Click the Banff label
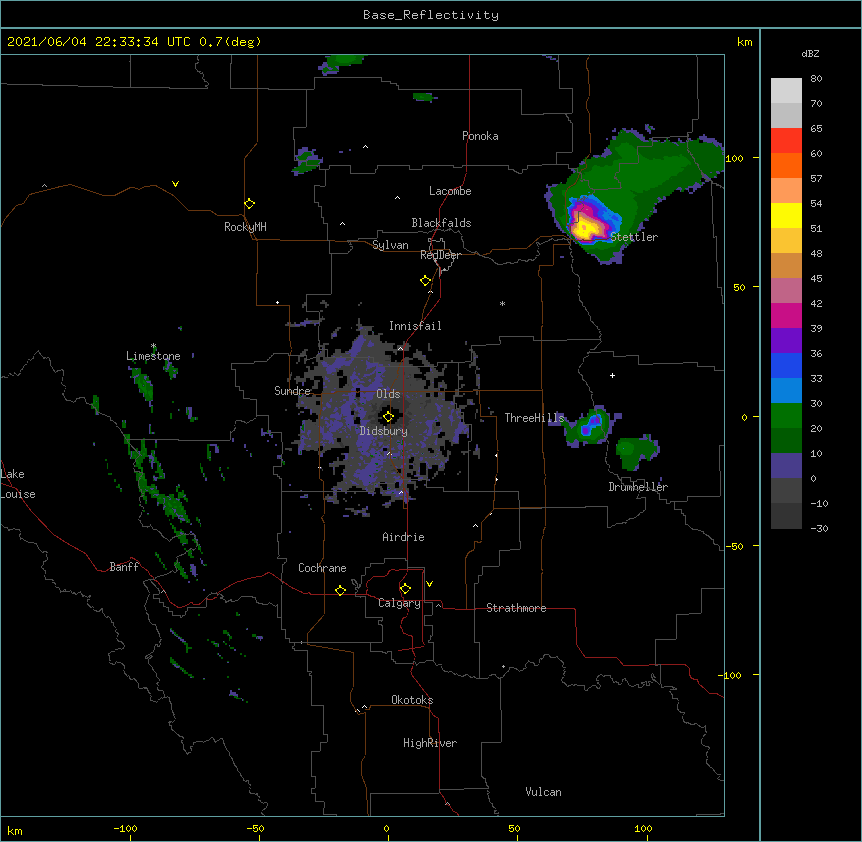Image resolution: width=862 pixels, height=842 pixels. [124, 567]
